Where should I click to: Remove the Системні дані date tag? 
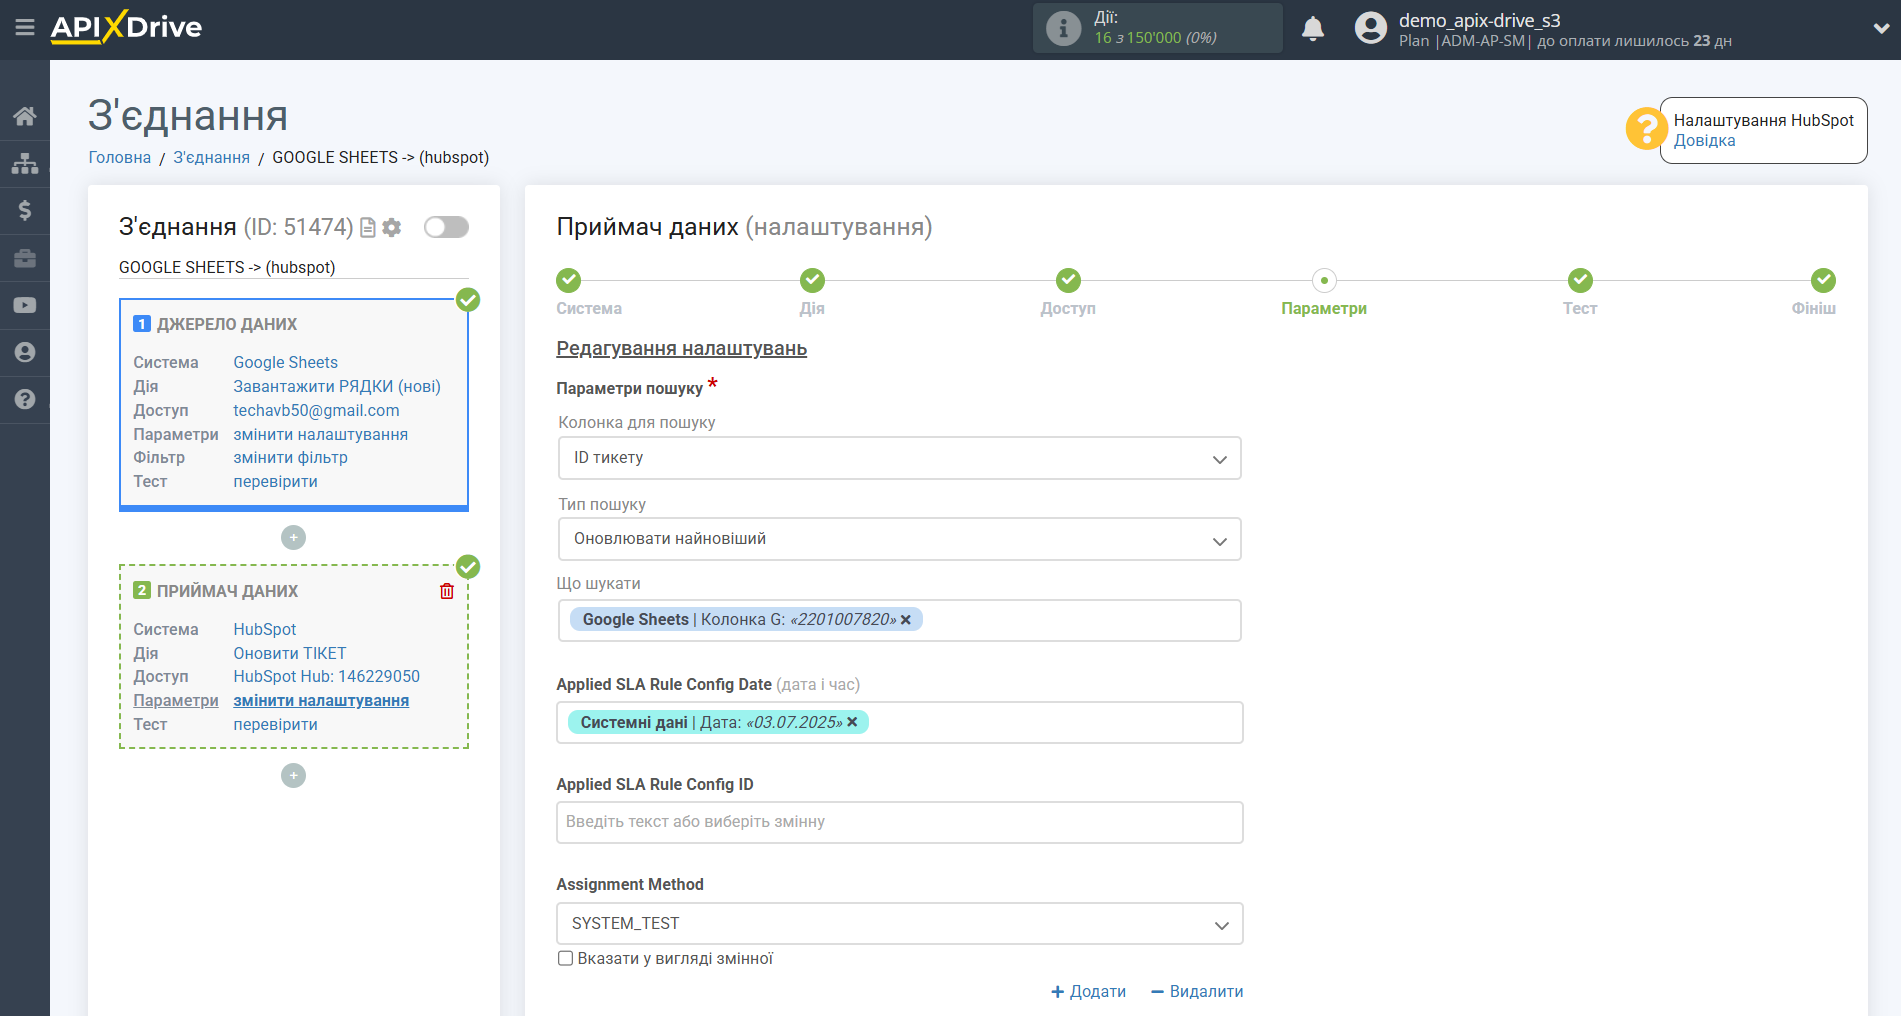852,722
